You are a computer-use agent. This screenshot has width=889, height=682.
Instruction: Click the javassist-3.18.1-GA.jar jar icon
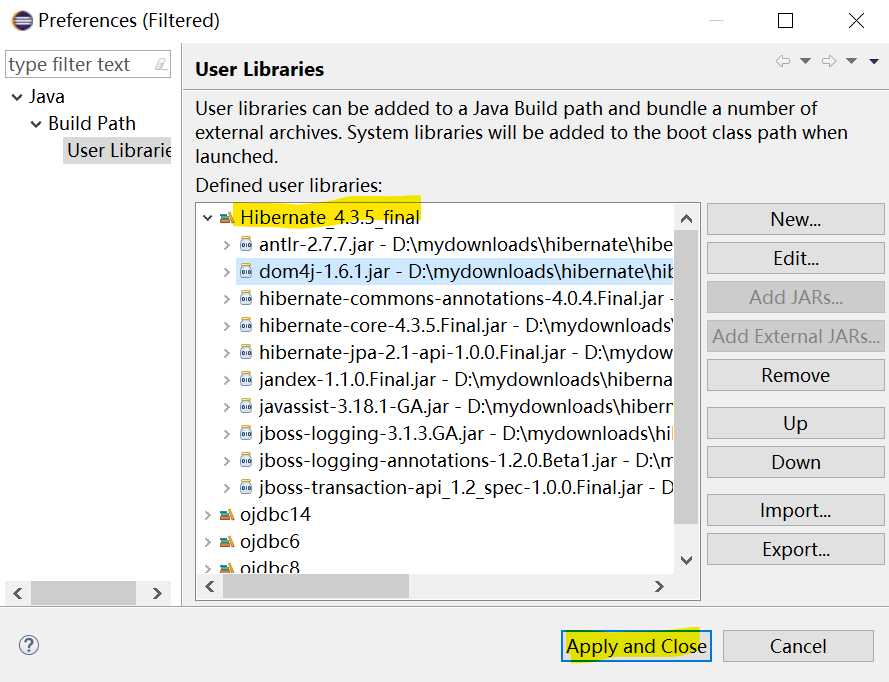point(246,406)
